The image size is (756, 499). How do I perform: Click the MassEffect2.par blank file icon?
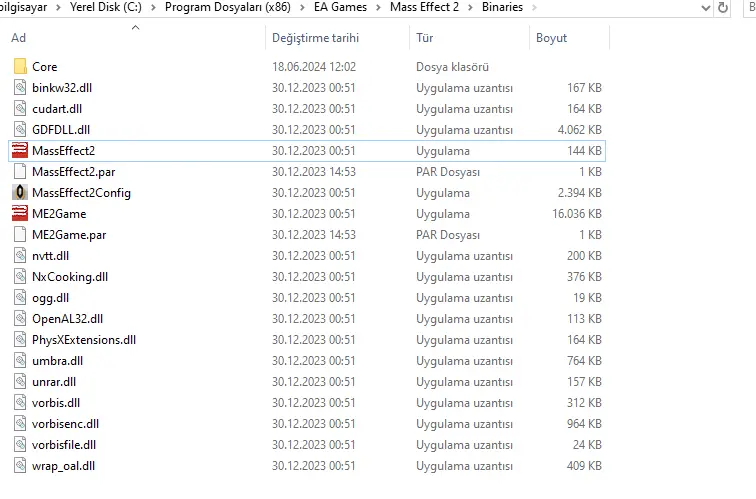[20, 172]
